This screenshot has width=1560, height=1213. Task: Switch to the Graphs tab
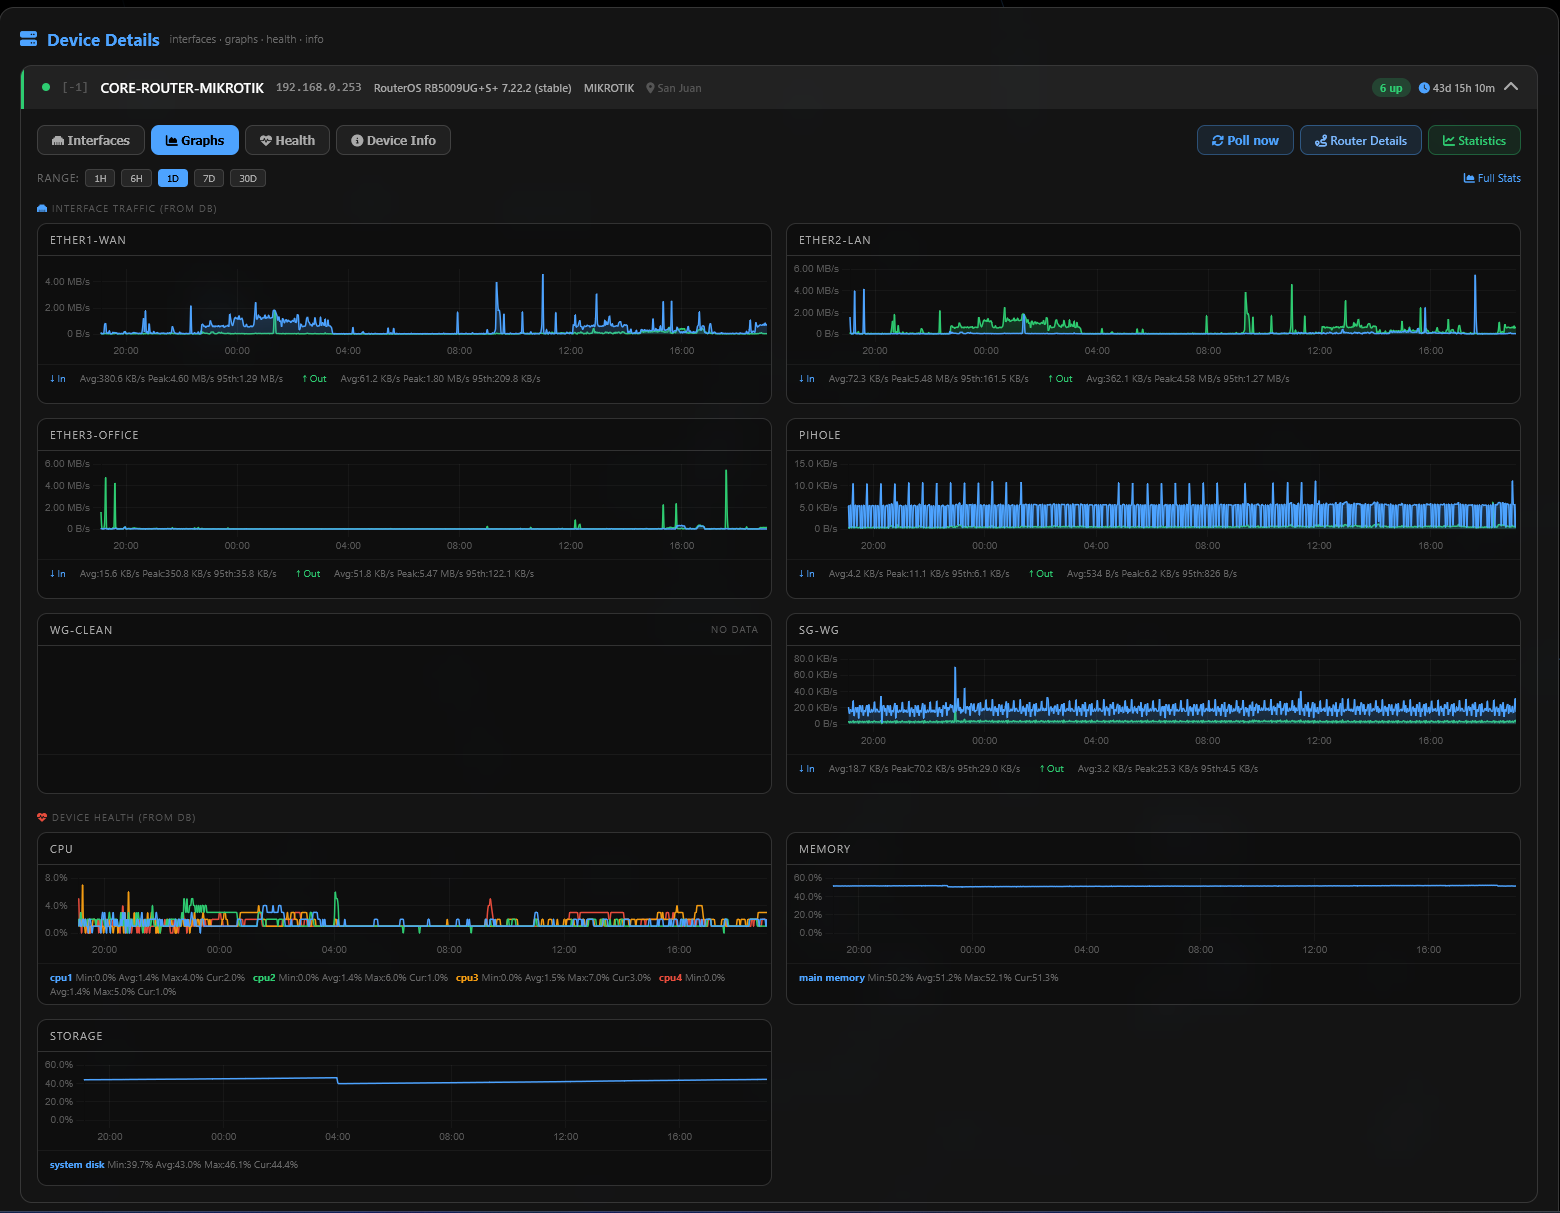click(x=195, y=140)
